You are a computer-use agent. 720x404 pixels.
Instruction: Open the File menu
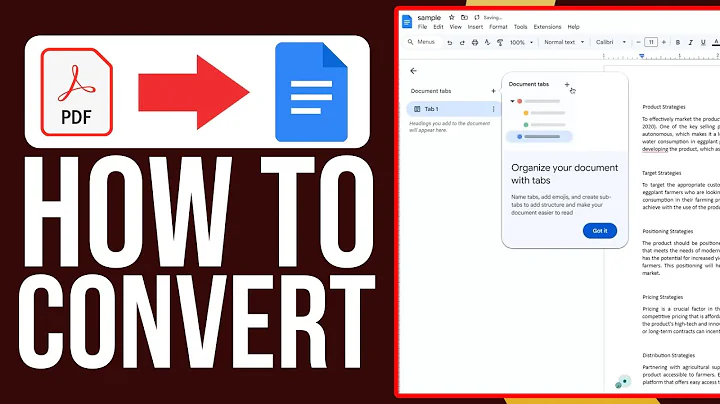[422, 27]
